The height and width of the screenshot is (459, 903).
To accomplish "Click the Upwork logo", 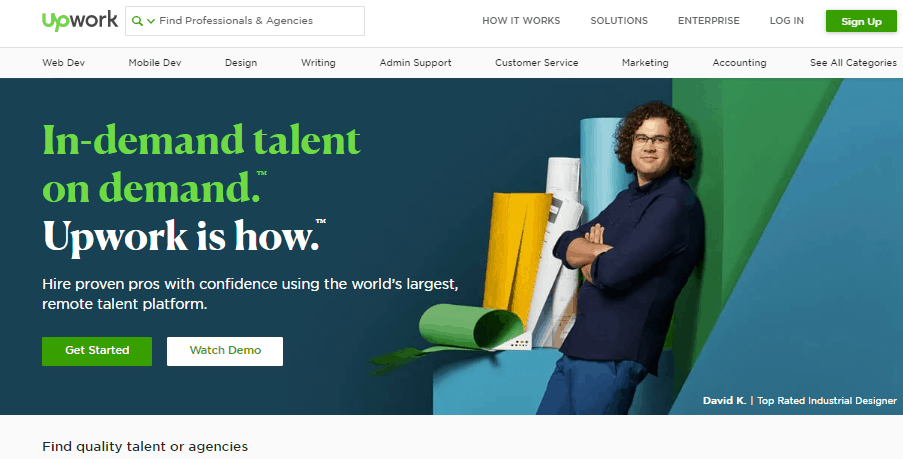I will click(x=79, y=20).
